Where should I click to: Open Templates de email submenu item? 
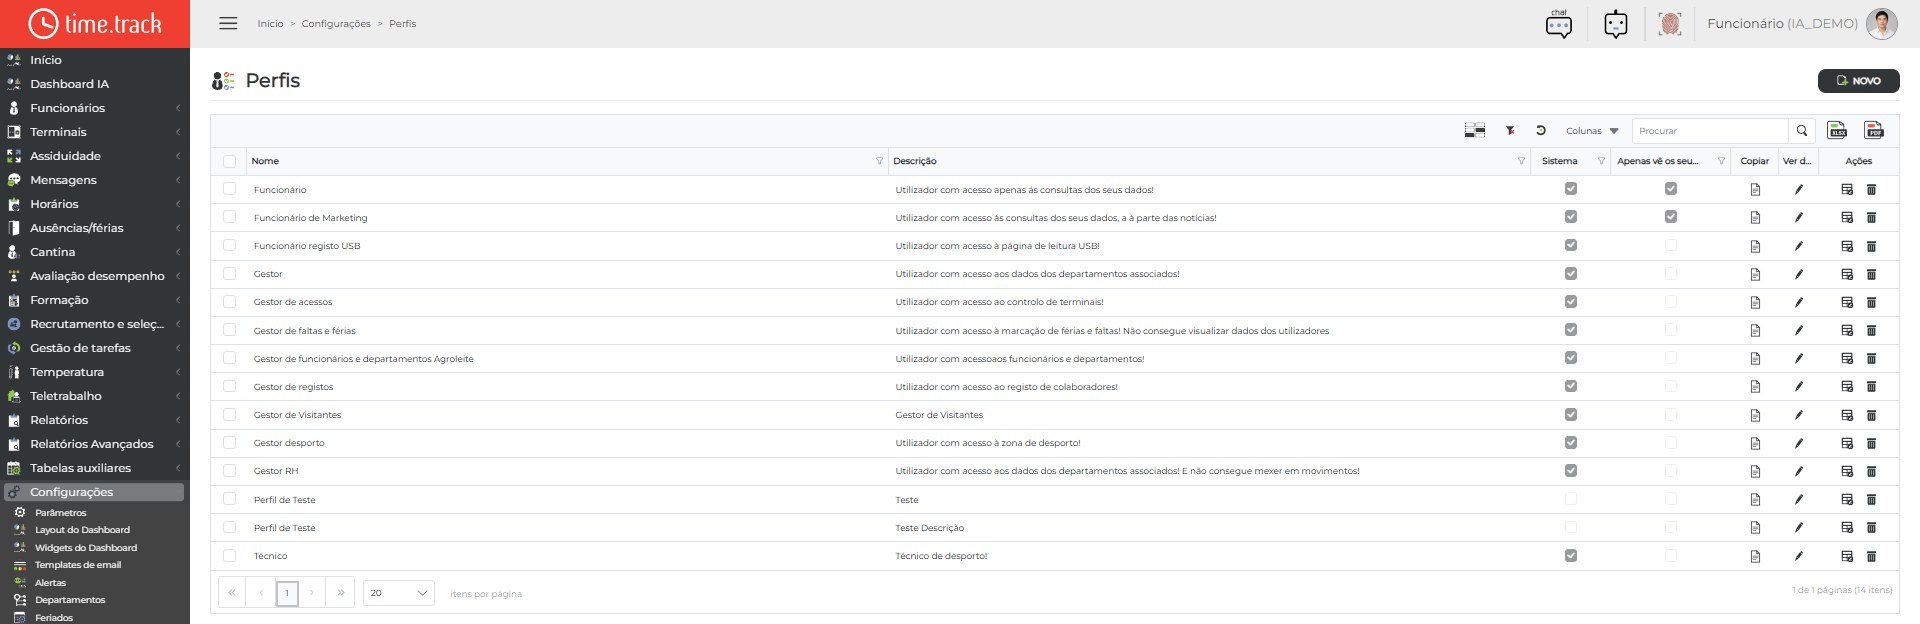[78, 565]
